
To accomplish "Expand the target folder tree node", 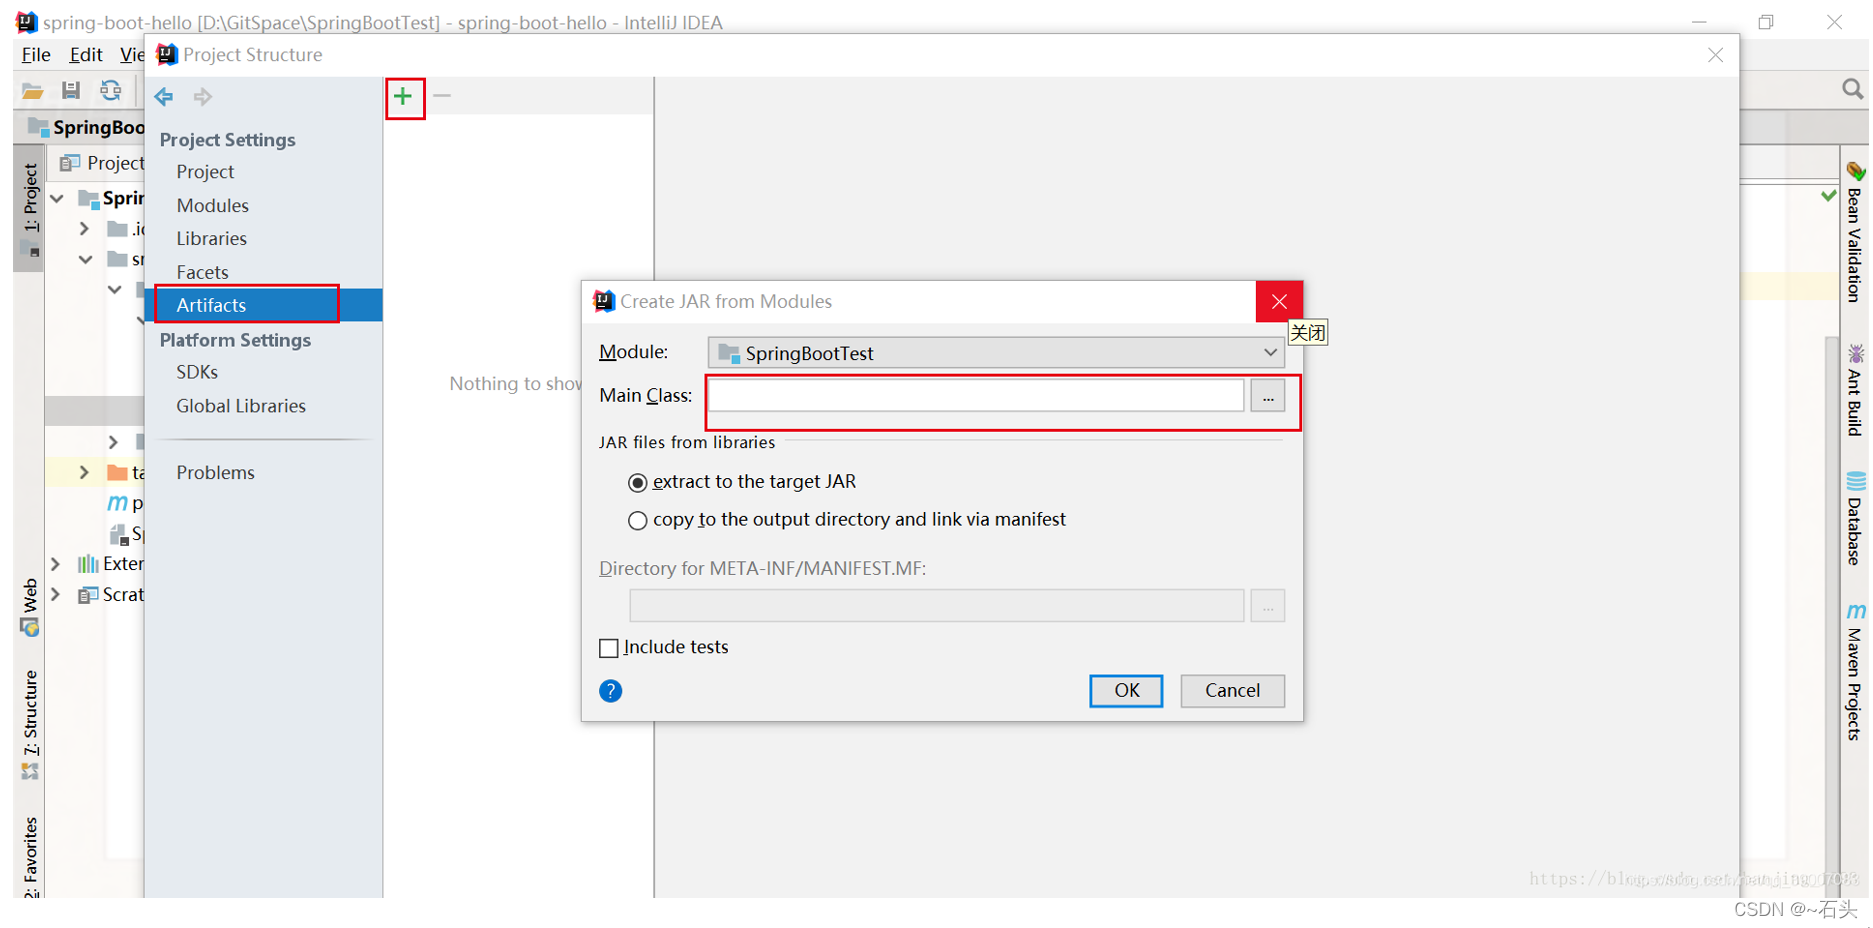I will coord(85,472).
